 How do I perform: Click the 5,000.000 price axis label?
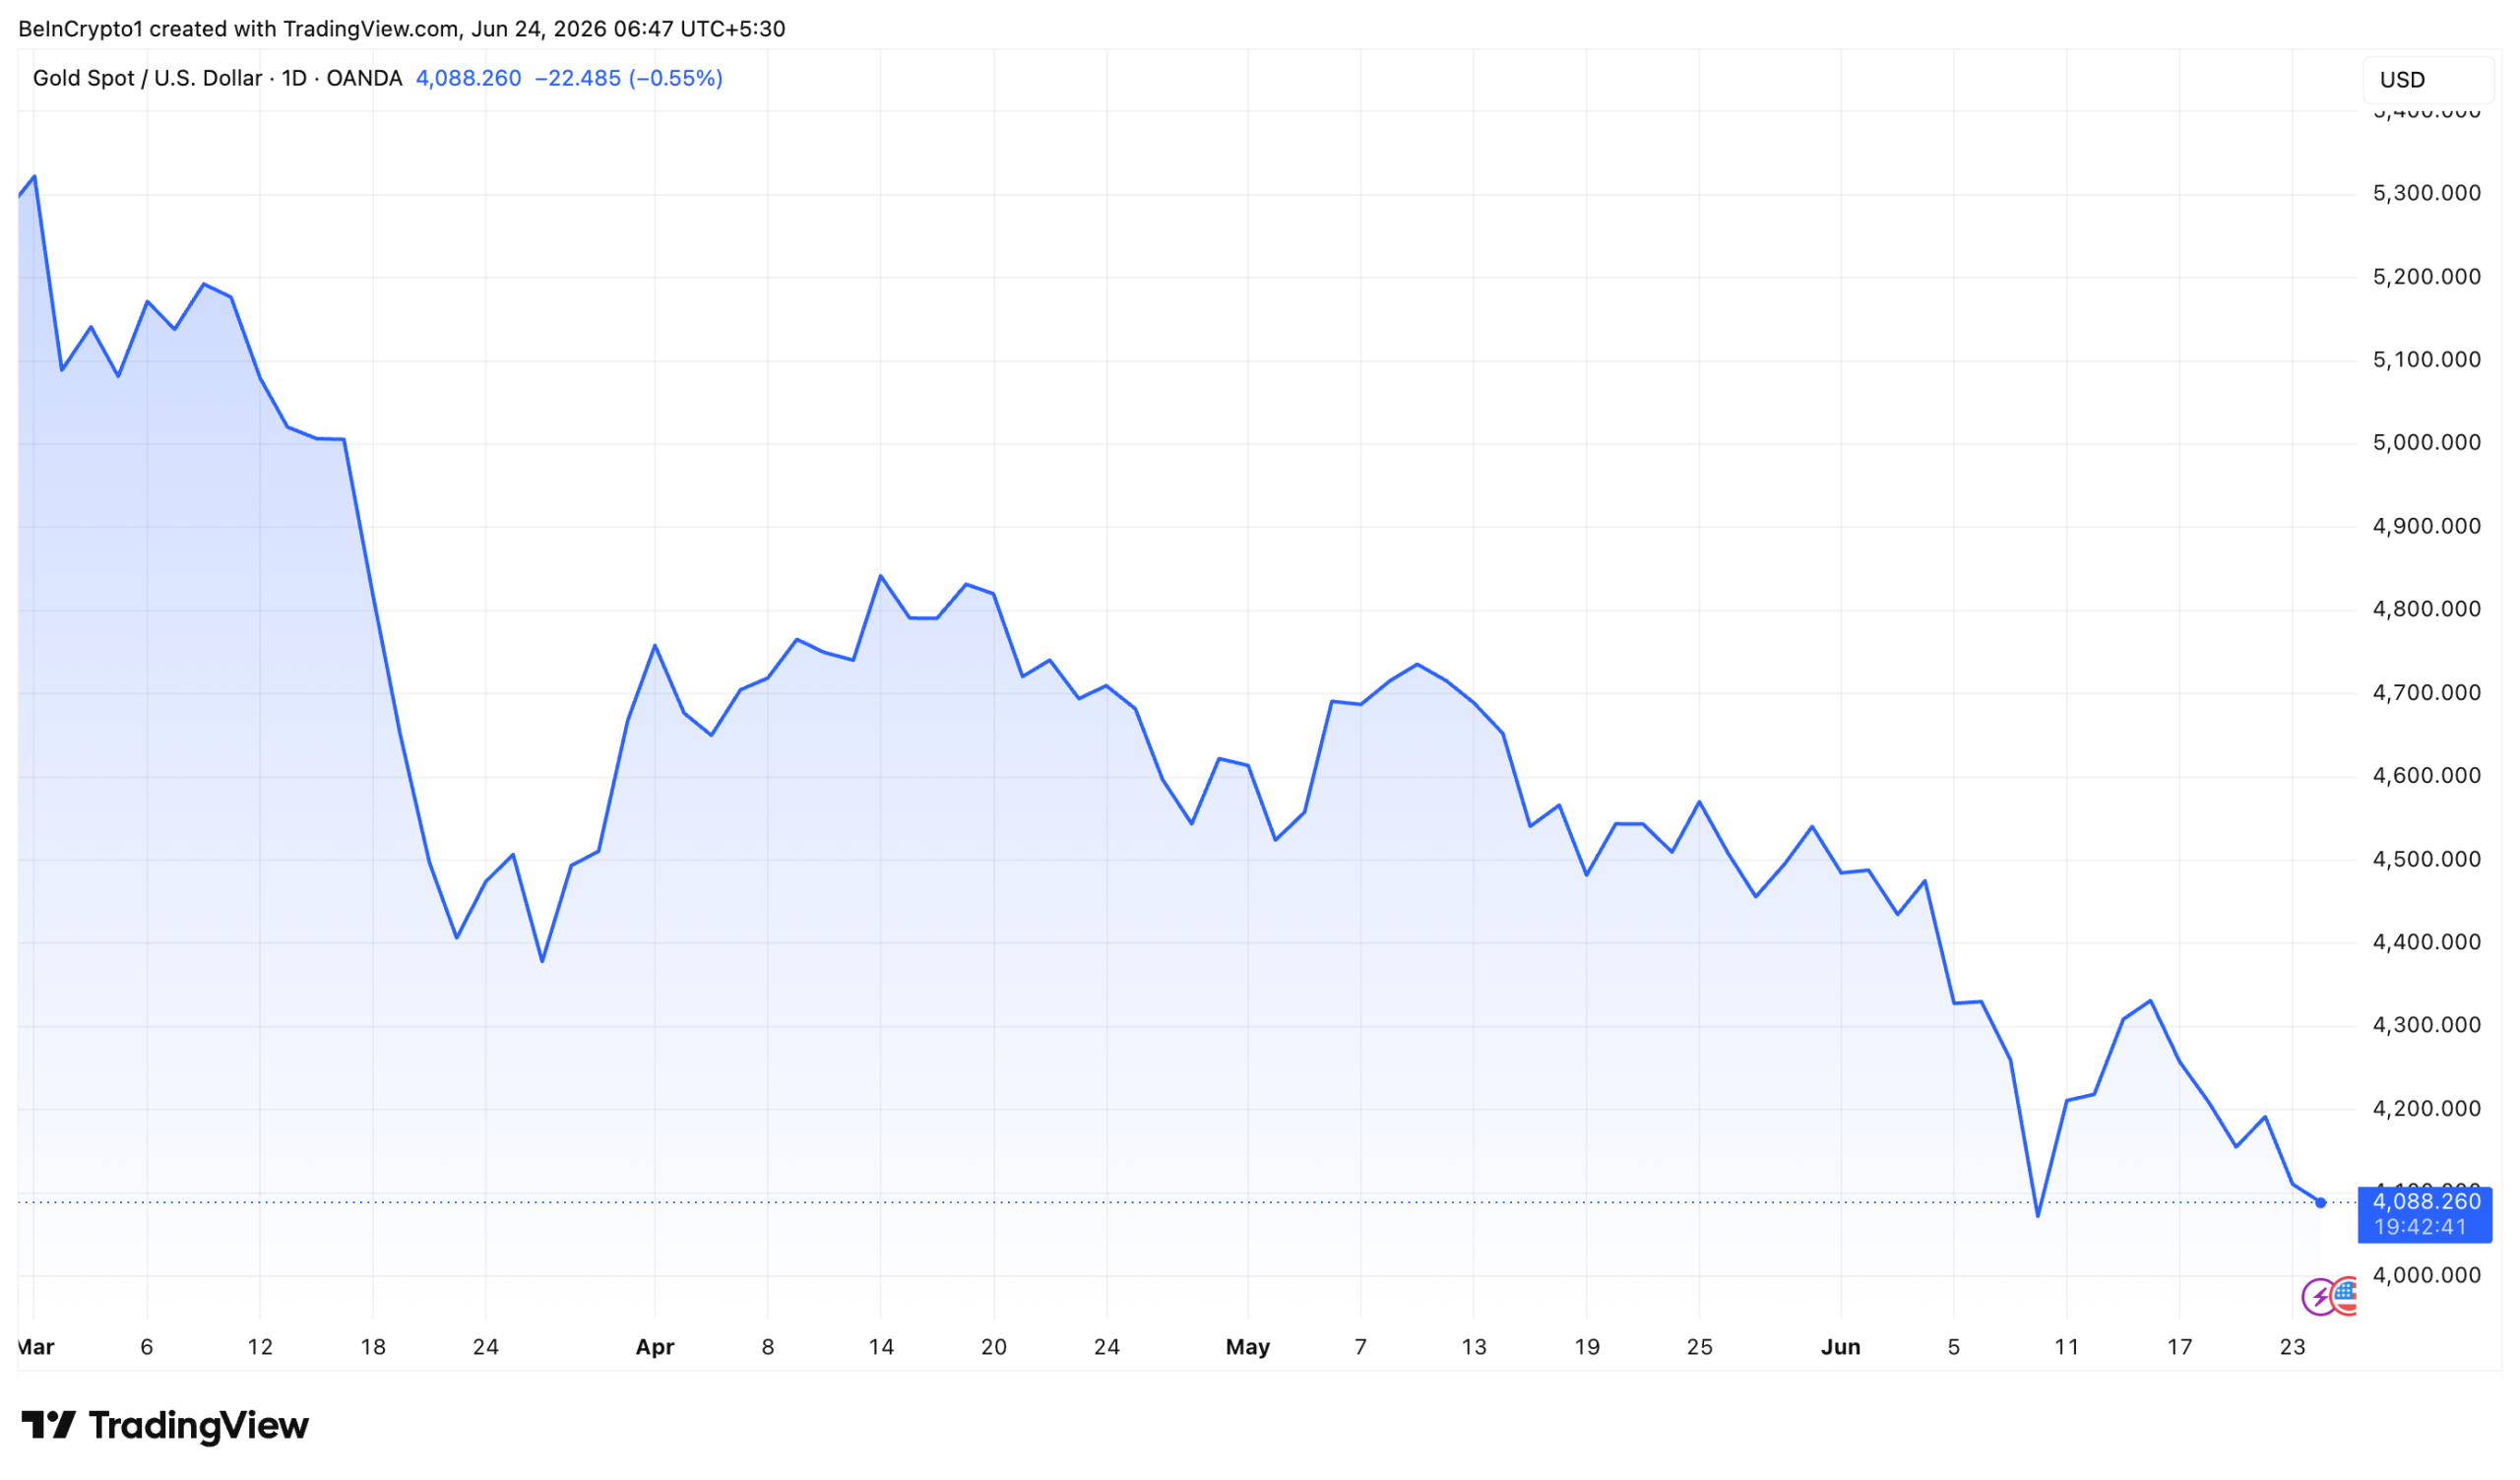pos(2427,443)
